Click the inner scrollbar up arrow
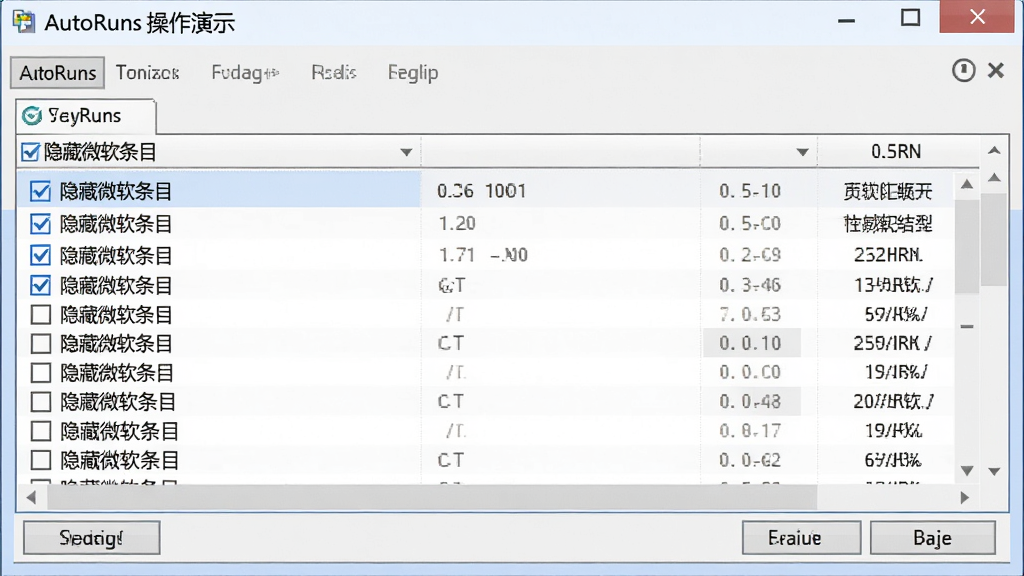Image resolution: width=1024 pixels, height=576 pixels. [967, 185]
